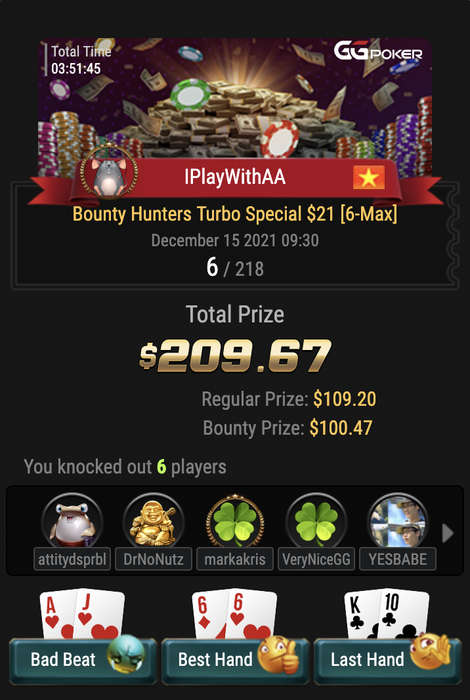
Task: Open the Best Hand replay
Action: tap(235, 659)
